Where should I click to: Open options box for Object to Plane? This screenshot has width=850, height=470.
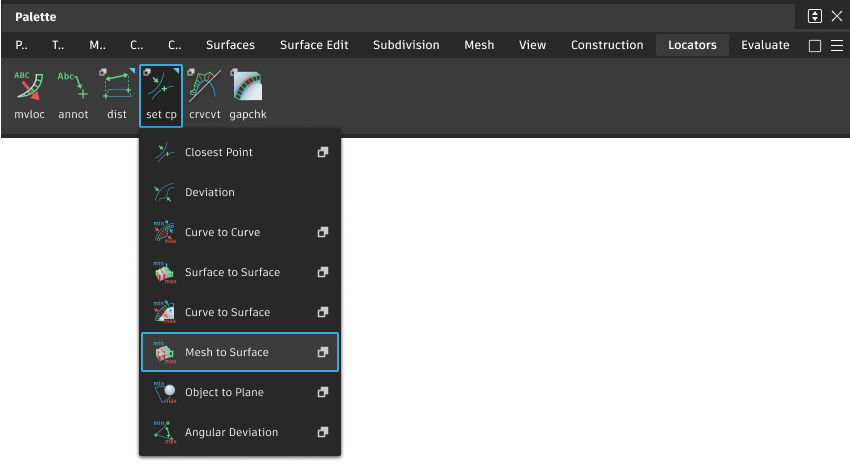[323, 393]
